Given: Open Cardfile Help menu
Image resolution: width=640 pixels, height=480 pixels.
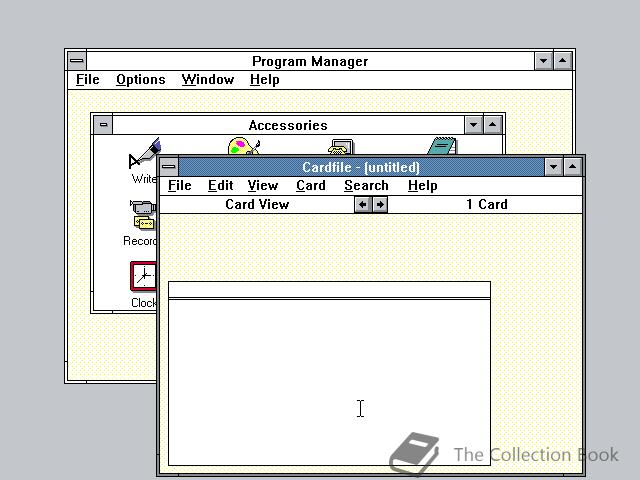Looking at the screenshot, I should (422, 185).
